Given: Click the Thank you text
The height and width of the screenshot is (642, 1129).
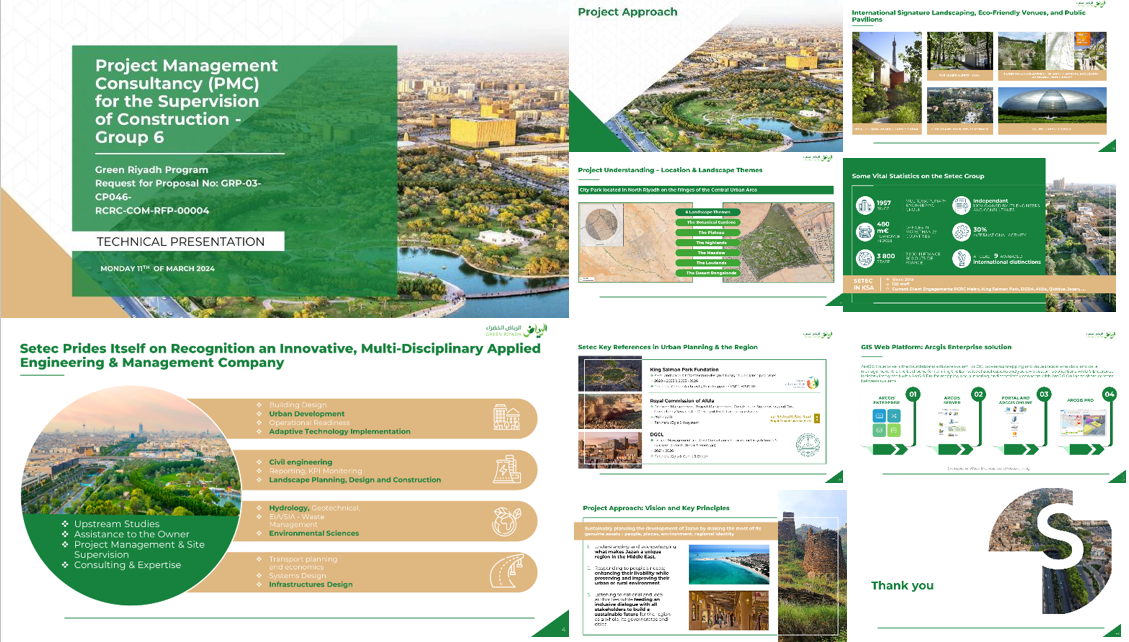Looking at the screenshot, I should point(901,585).
